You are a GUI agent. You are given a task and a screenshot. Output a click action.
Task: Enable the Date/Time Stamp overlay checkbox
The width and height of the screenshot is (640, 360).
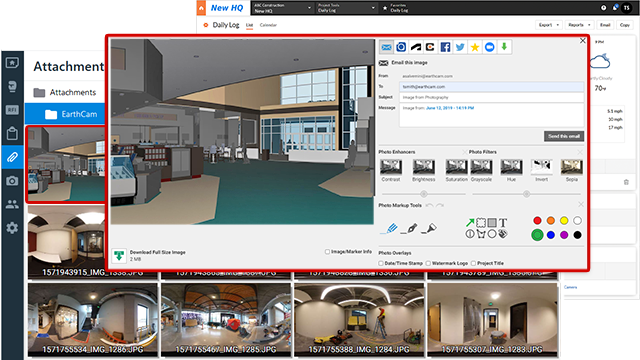(381, 263)
